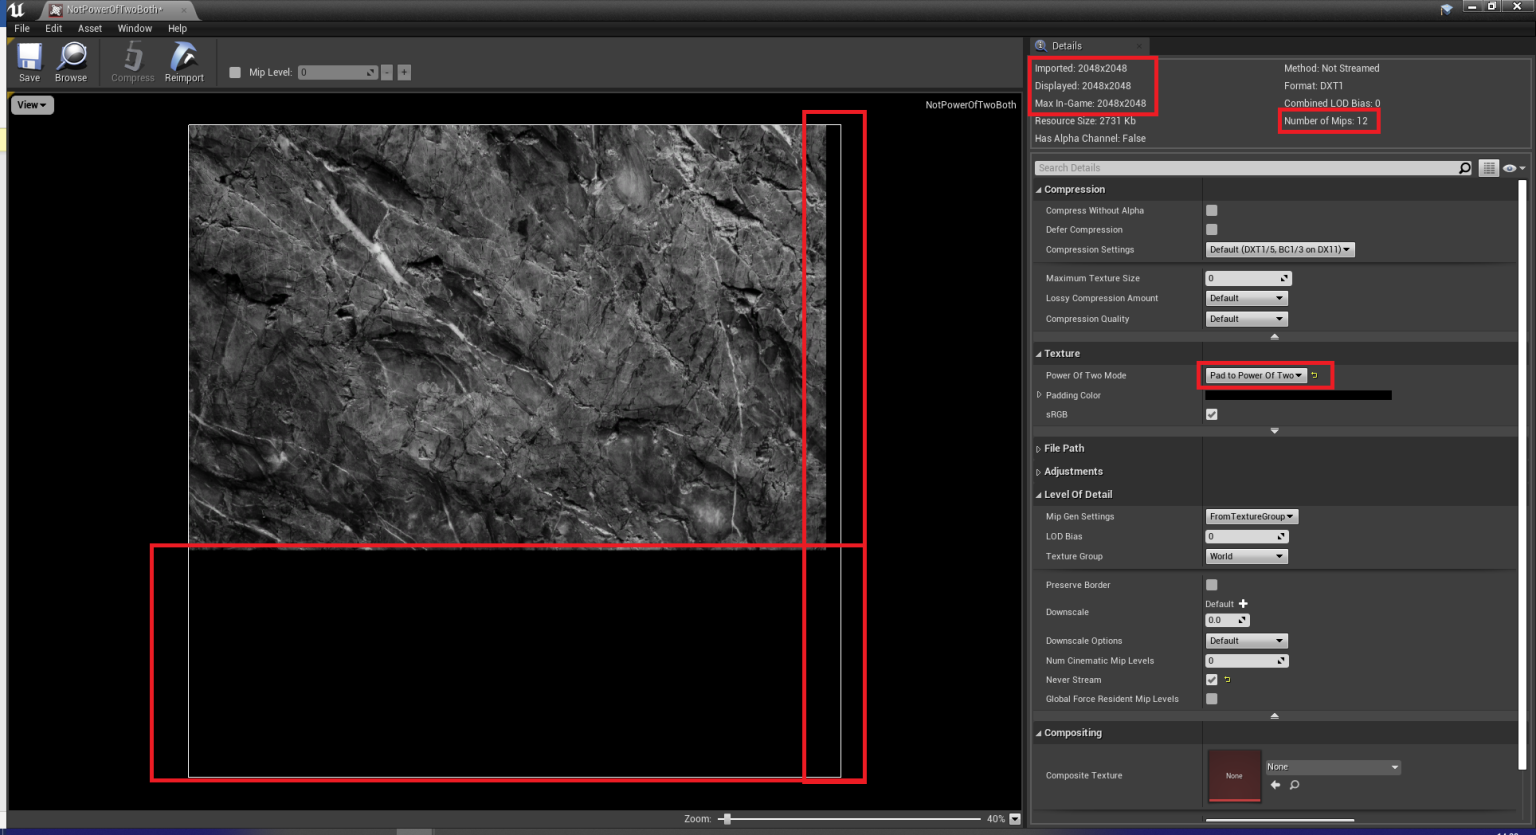Click the Reimport texture icon
The image size is (1536, 835).
click(x=184, y=62)
